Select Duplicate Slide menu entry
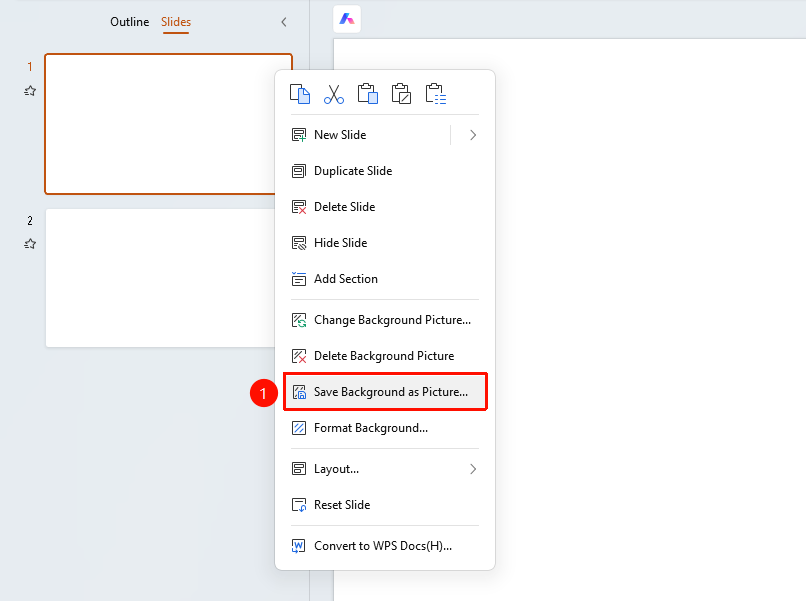The width and height of the screenshot is (806, 601). pos(385,171)
